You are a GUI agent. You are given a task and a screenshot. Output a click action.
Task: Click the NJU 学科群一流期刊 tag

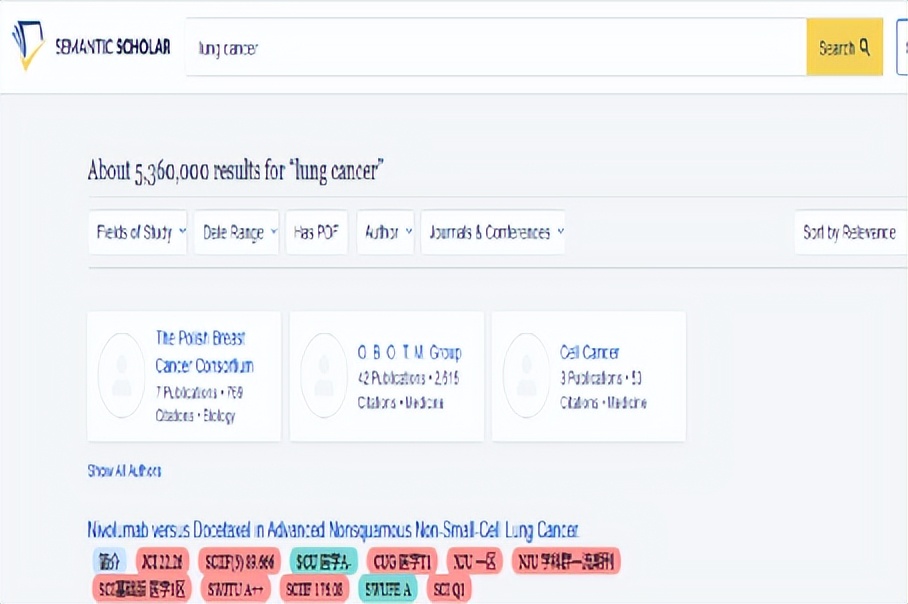[566, 561]
